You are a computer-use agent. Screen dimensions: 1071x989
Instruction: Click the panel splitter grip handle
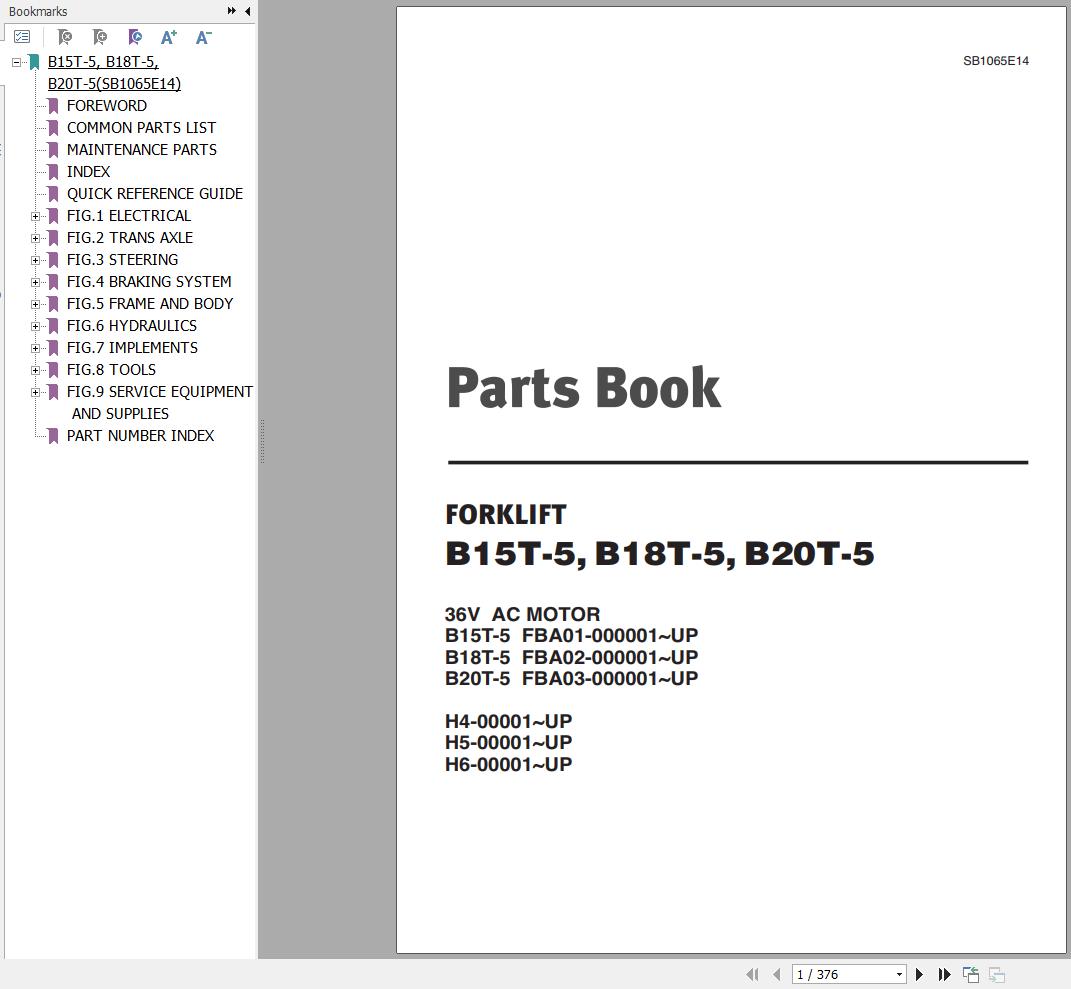(x=262, y=441)
